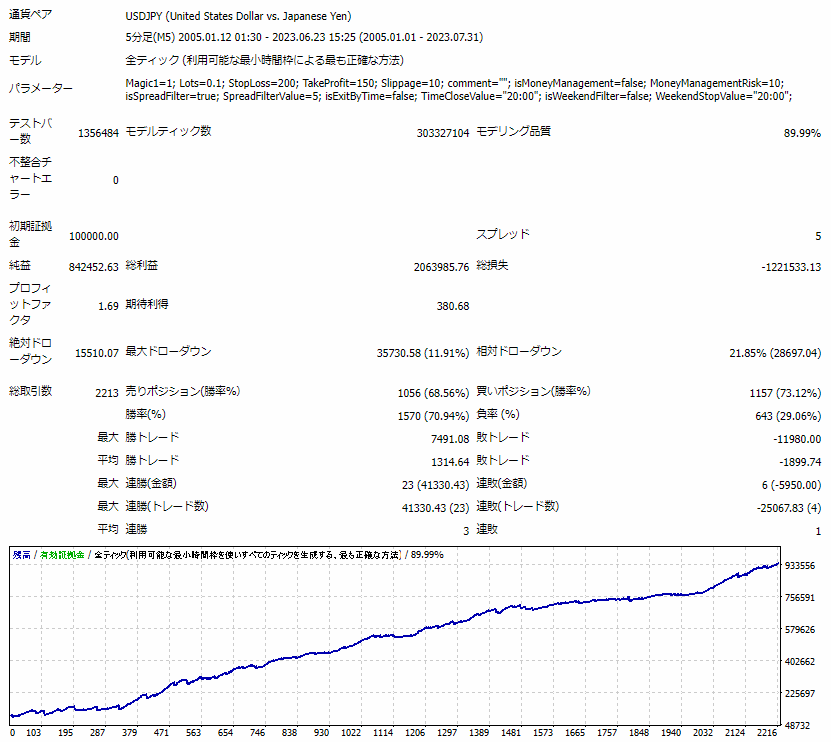Click the profit trades value 1570 (70.94%)
The height and width of the screenshot is (742, 831).
434,416
